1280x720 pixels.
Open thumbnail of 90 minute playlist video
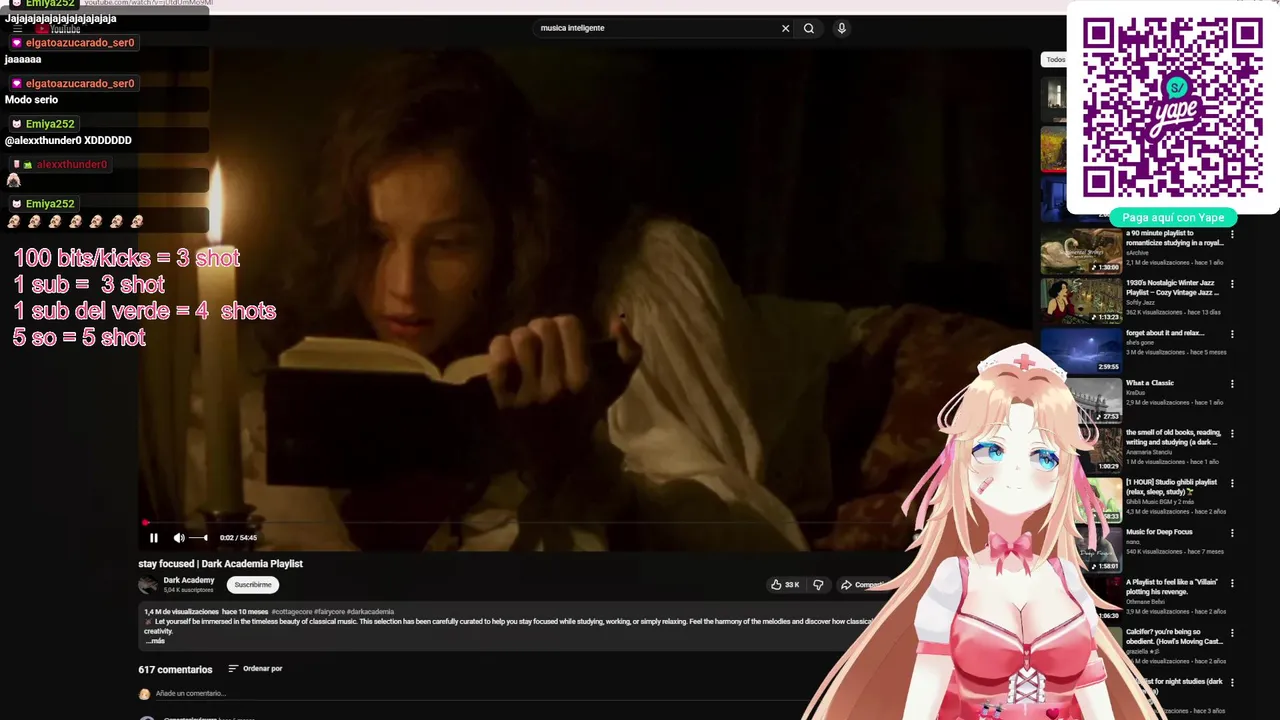[1081, 251]
